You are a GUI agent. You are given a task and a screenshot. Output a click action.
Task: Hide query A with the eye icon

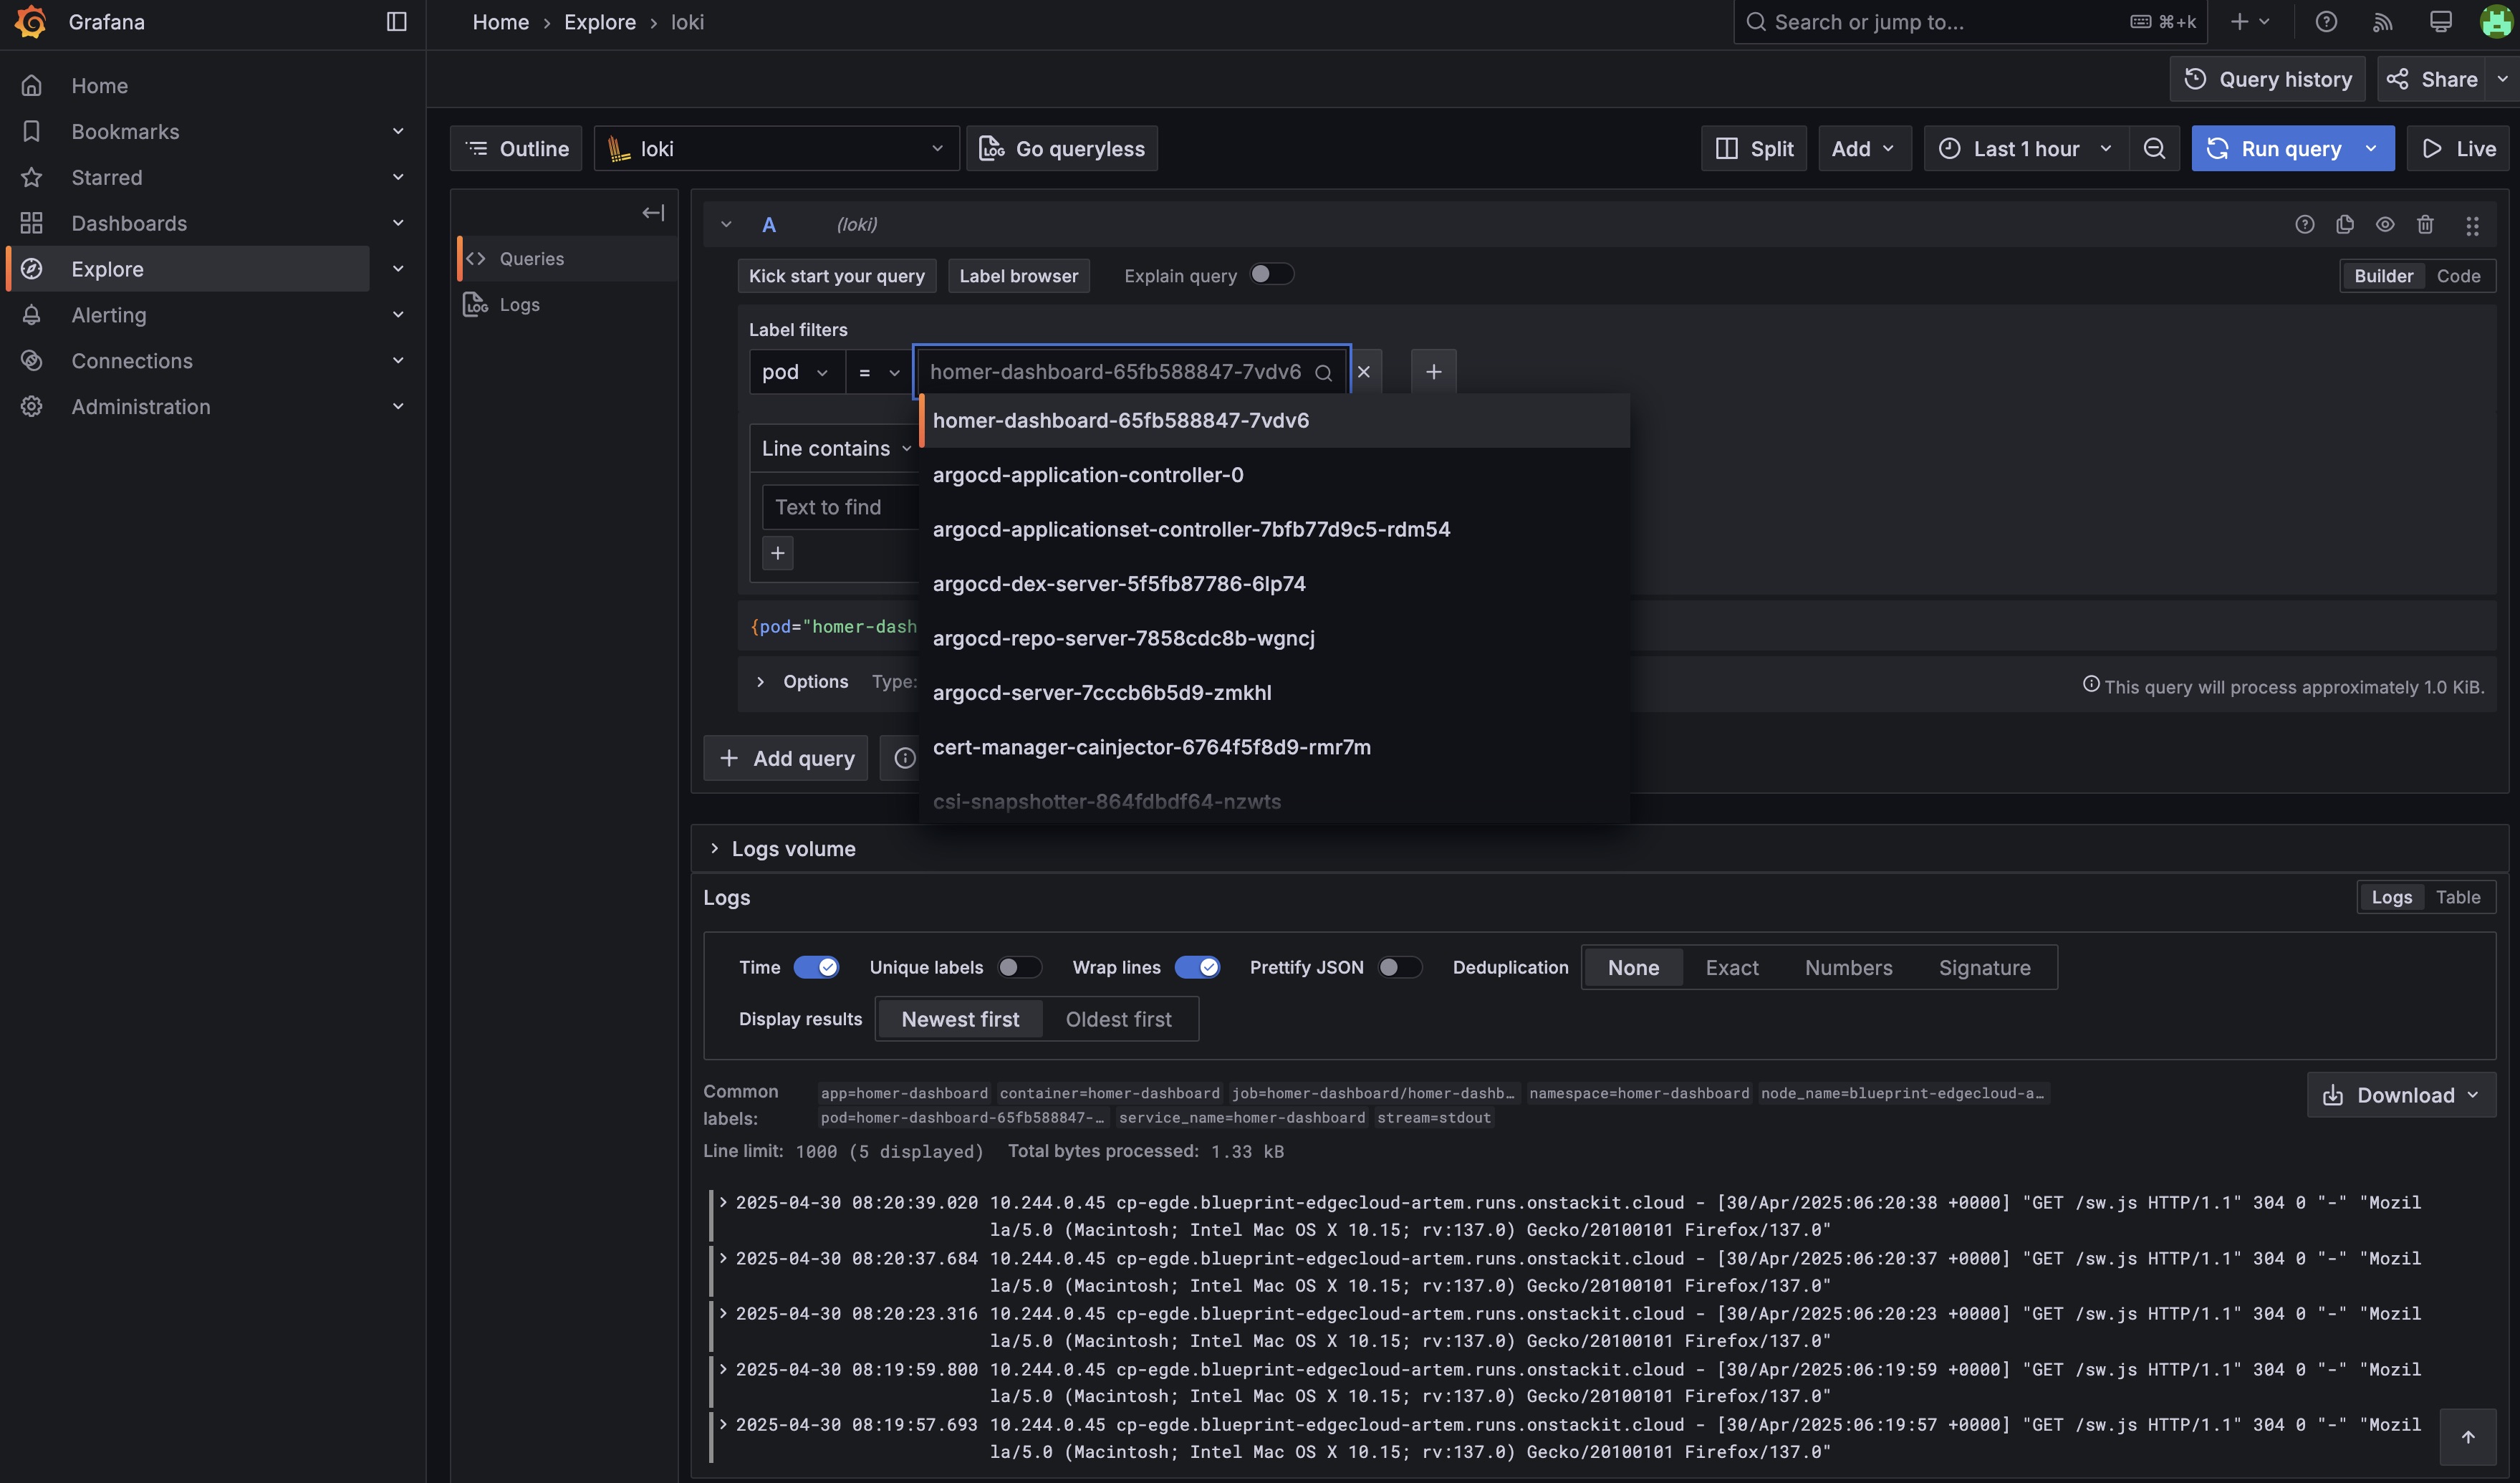click(x=2386, y=224)
